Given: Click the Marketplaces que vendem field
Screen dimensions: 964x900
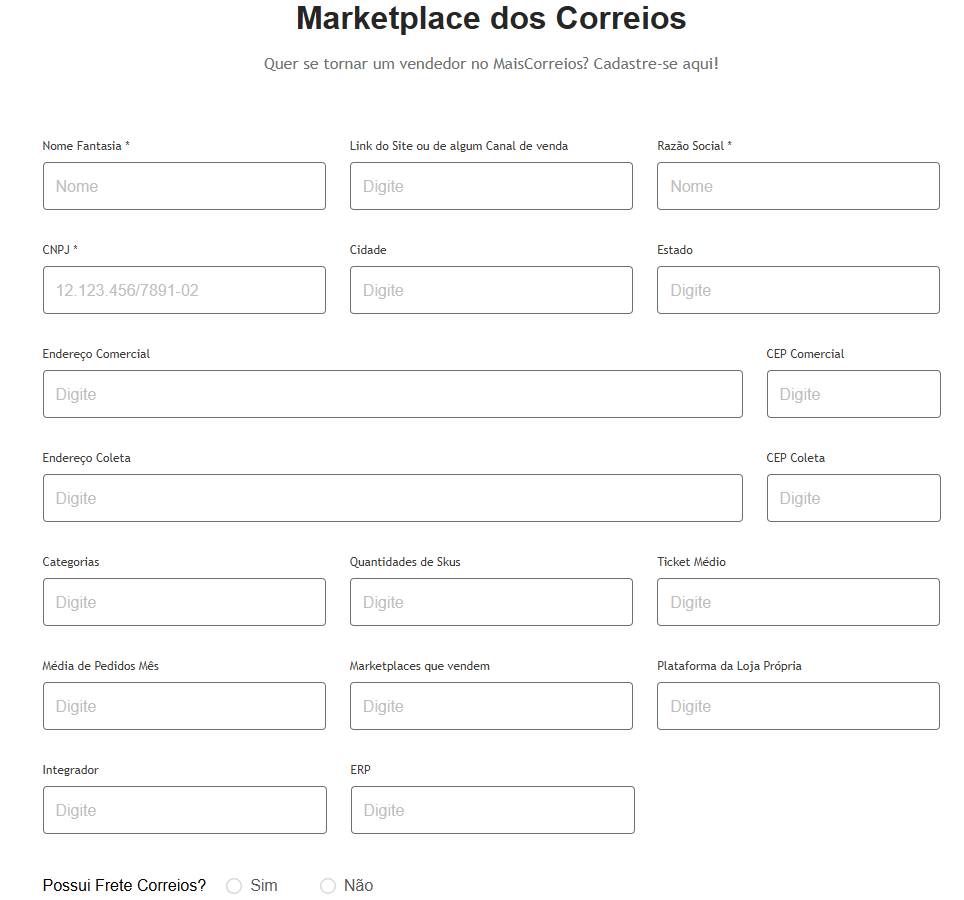Looking at the screenshot, I should [491, 706].
